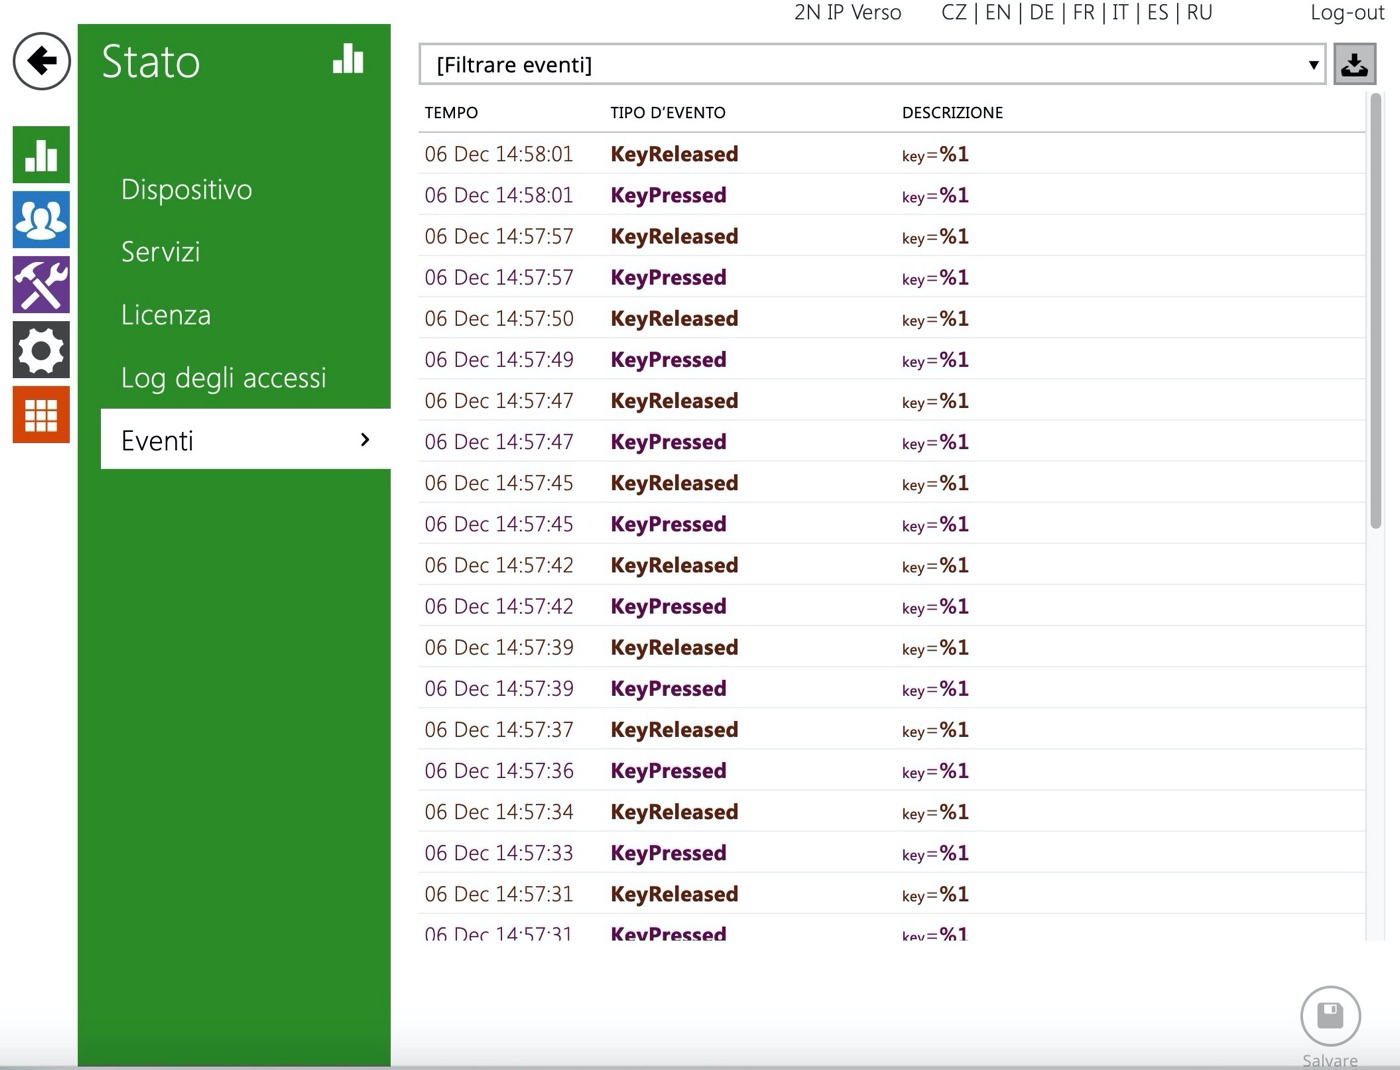Click the 2N IP Verso device title
Image resolution: width=1400 pixels, height=1070 pixels.
click(848, 13)
